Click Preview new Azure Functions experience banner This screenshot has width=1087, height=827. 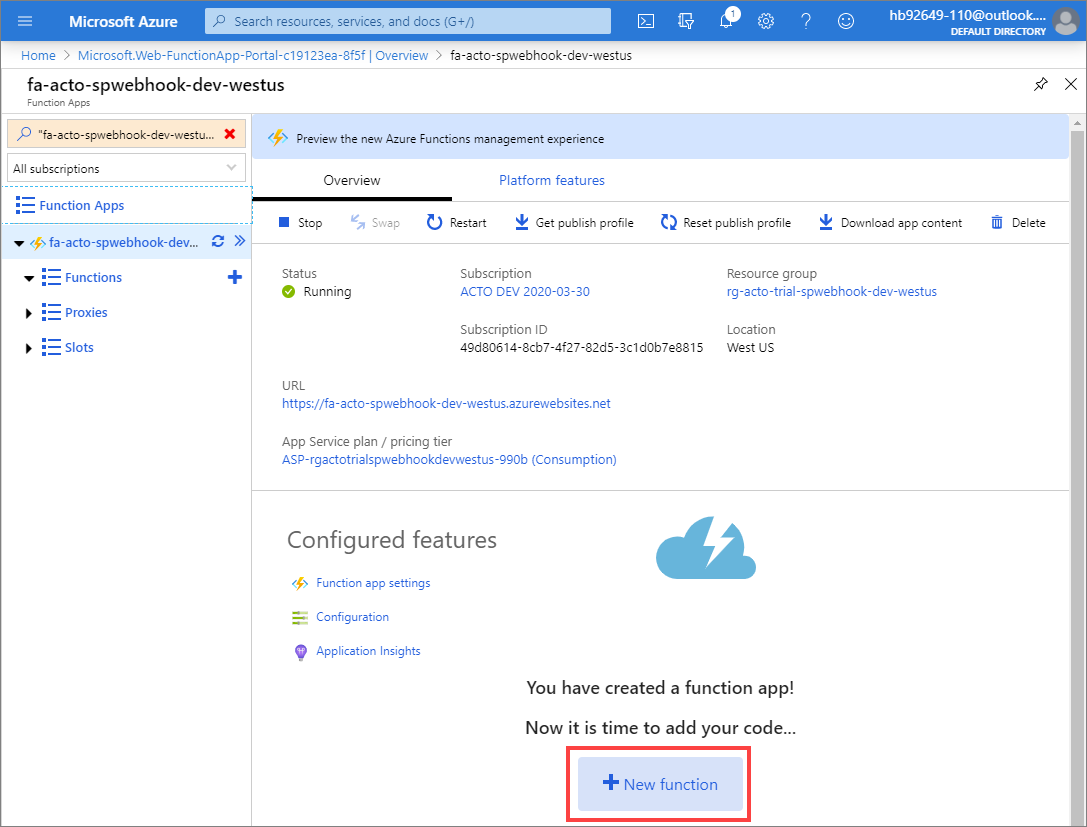point(660,138)
